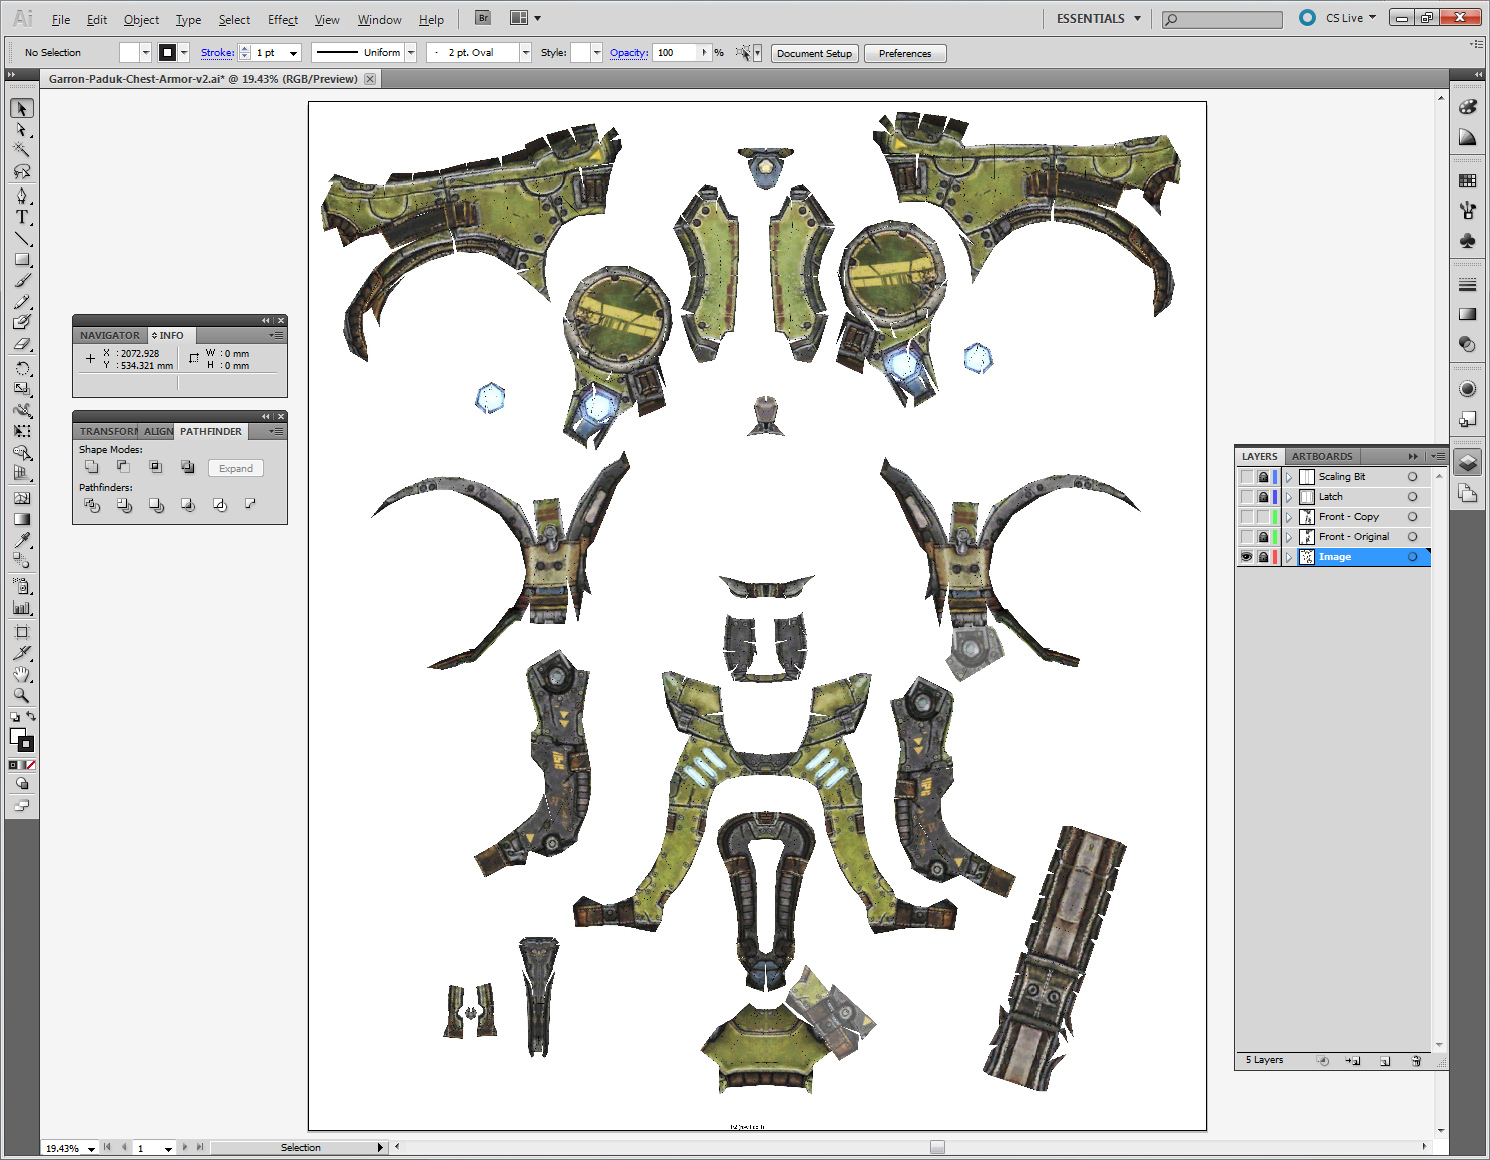The image size is (1490, 1160).
Task: Click the Divide pathfinder icon
Action: (x=92, y=505)
